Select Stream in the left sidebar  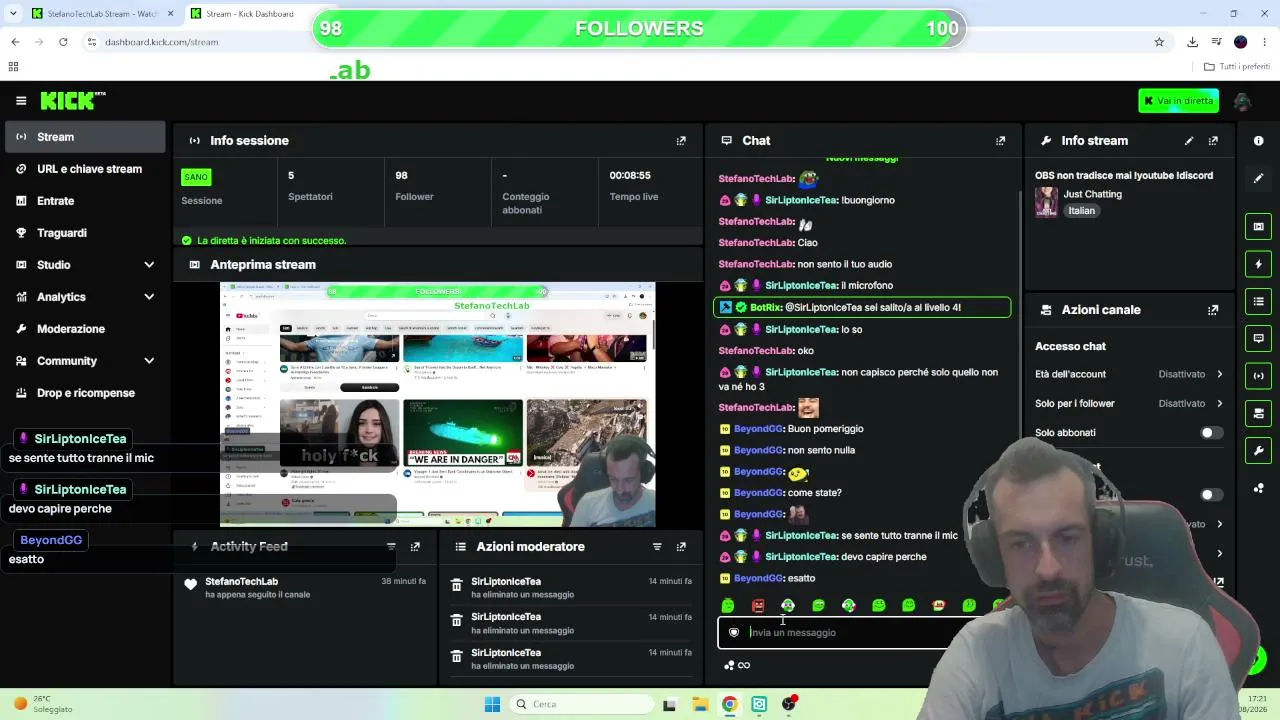(85, 137)
